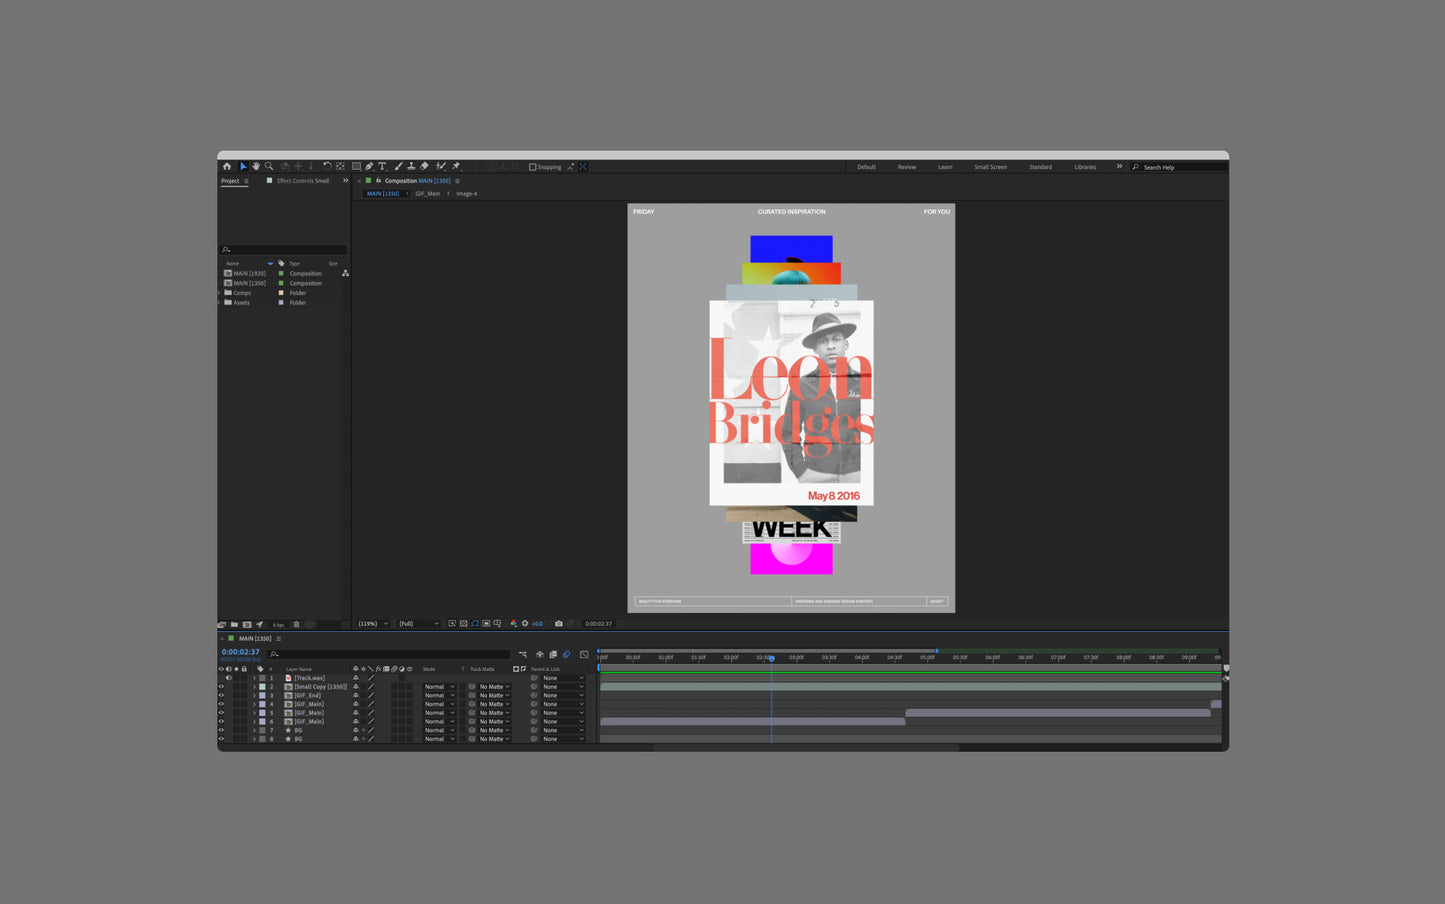
Task: Select the Rectangle shape tool
Action: tap(356, 166)
